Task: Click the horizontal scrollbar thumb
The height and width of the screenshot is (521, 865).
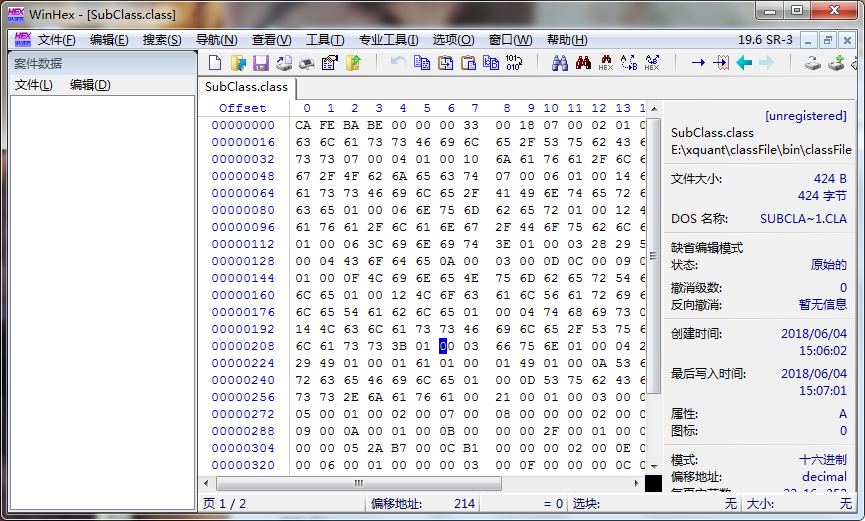Action: pyautogui.click(x=359, y=483)
